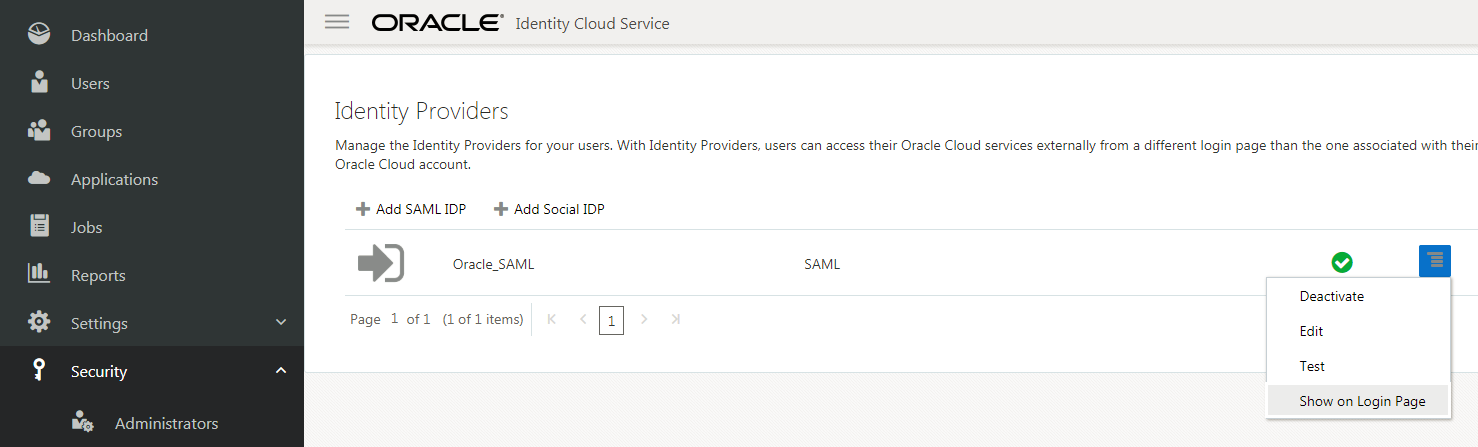Click the Page 1 input field

tap(395, 319)
